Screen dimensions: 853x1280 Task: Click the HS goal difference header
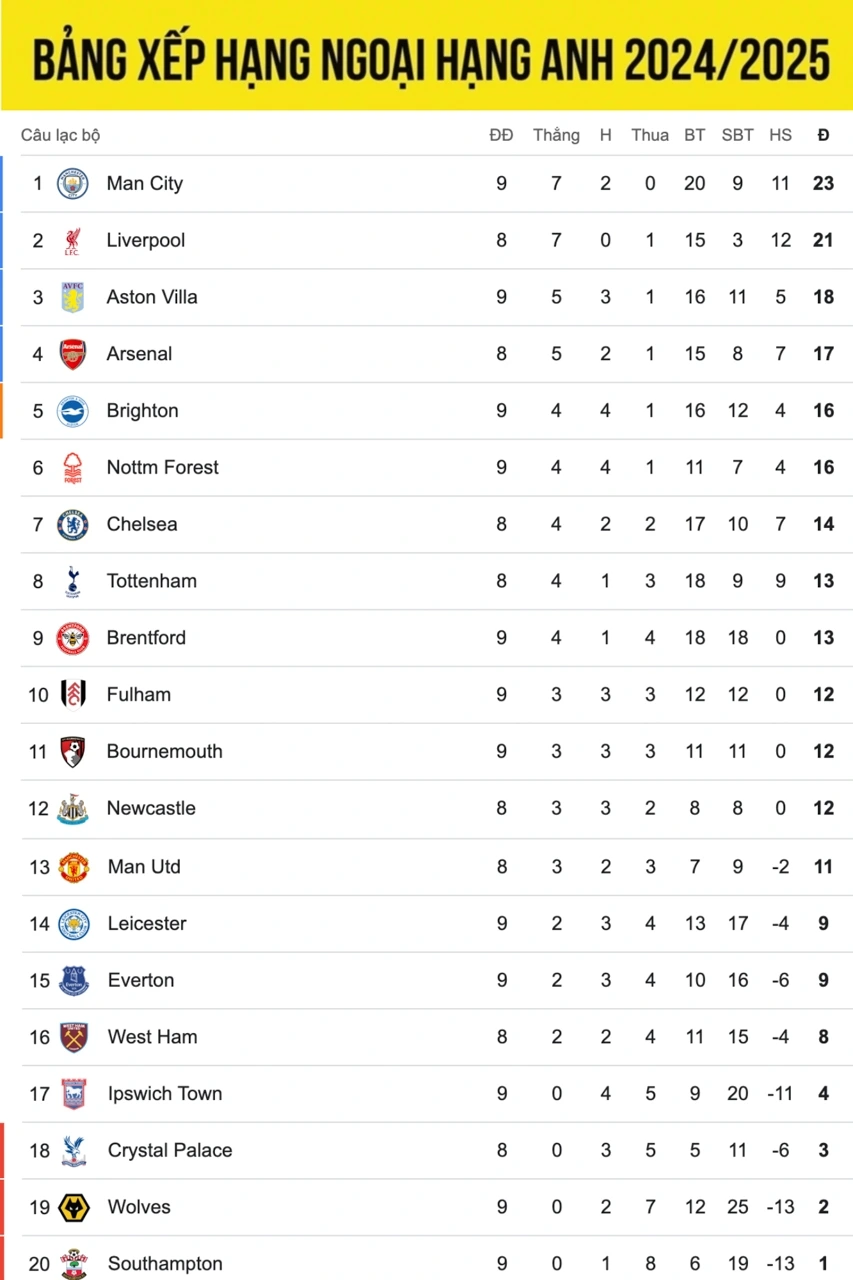point(780,135)
